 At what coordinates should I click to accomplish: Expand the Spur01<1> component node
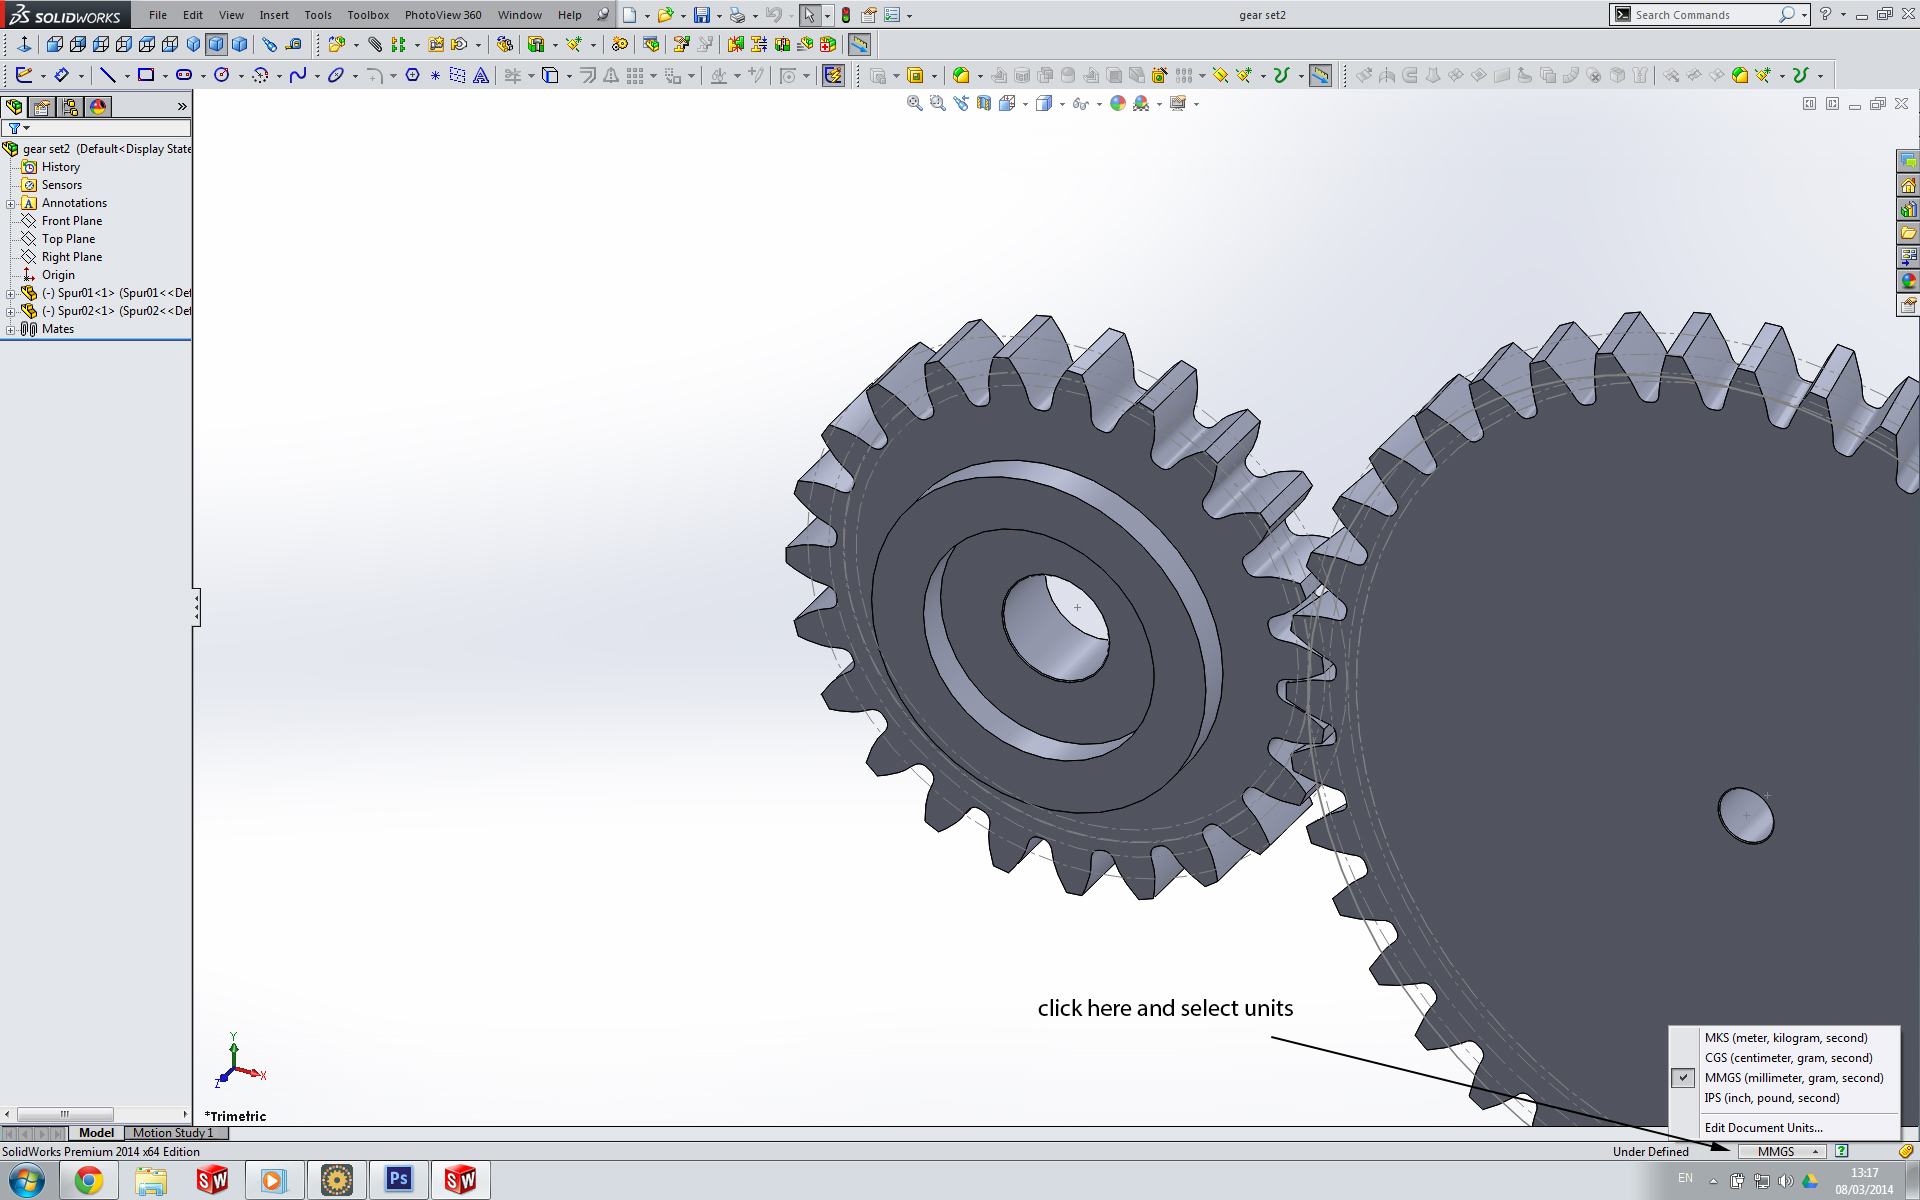(x=11, y=294)
